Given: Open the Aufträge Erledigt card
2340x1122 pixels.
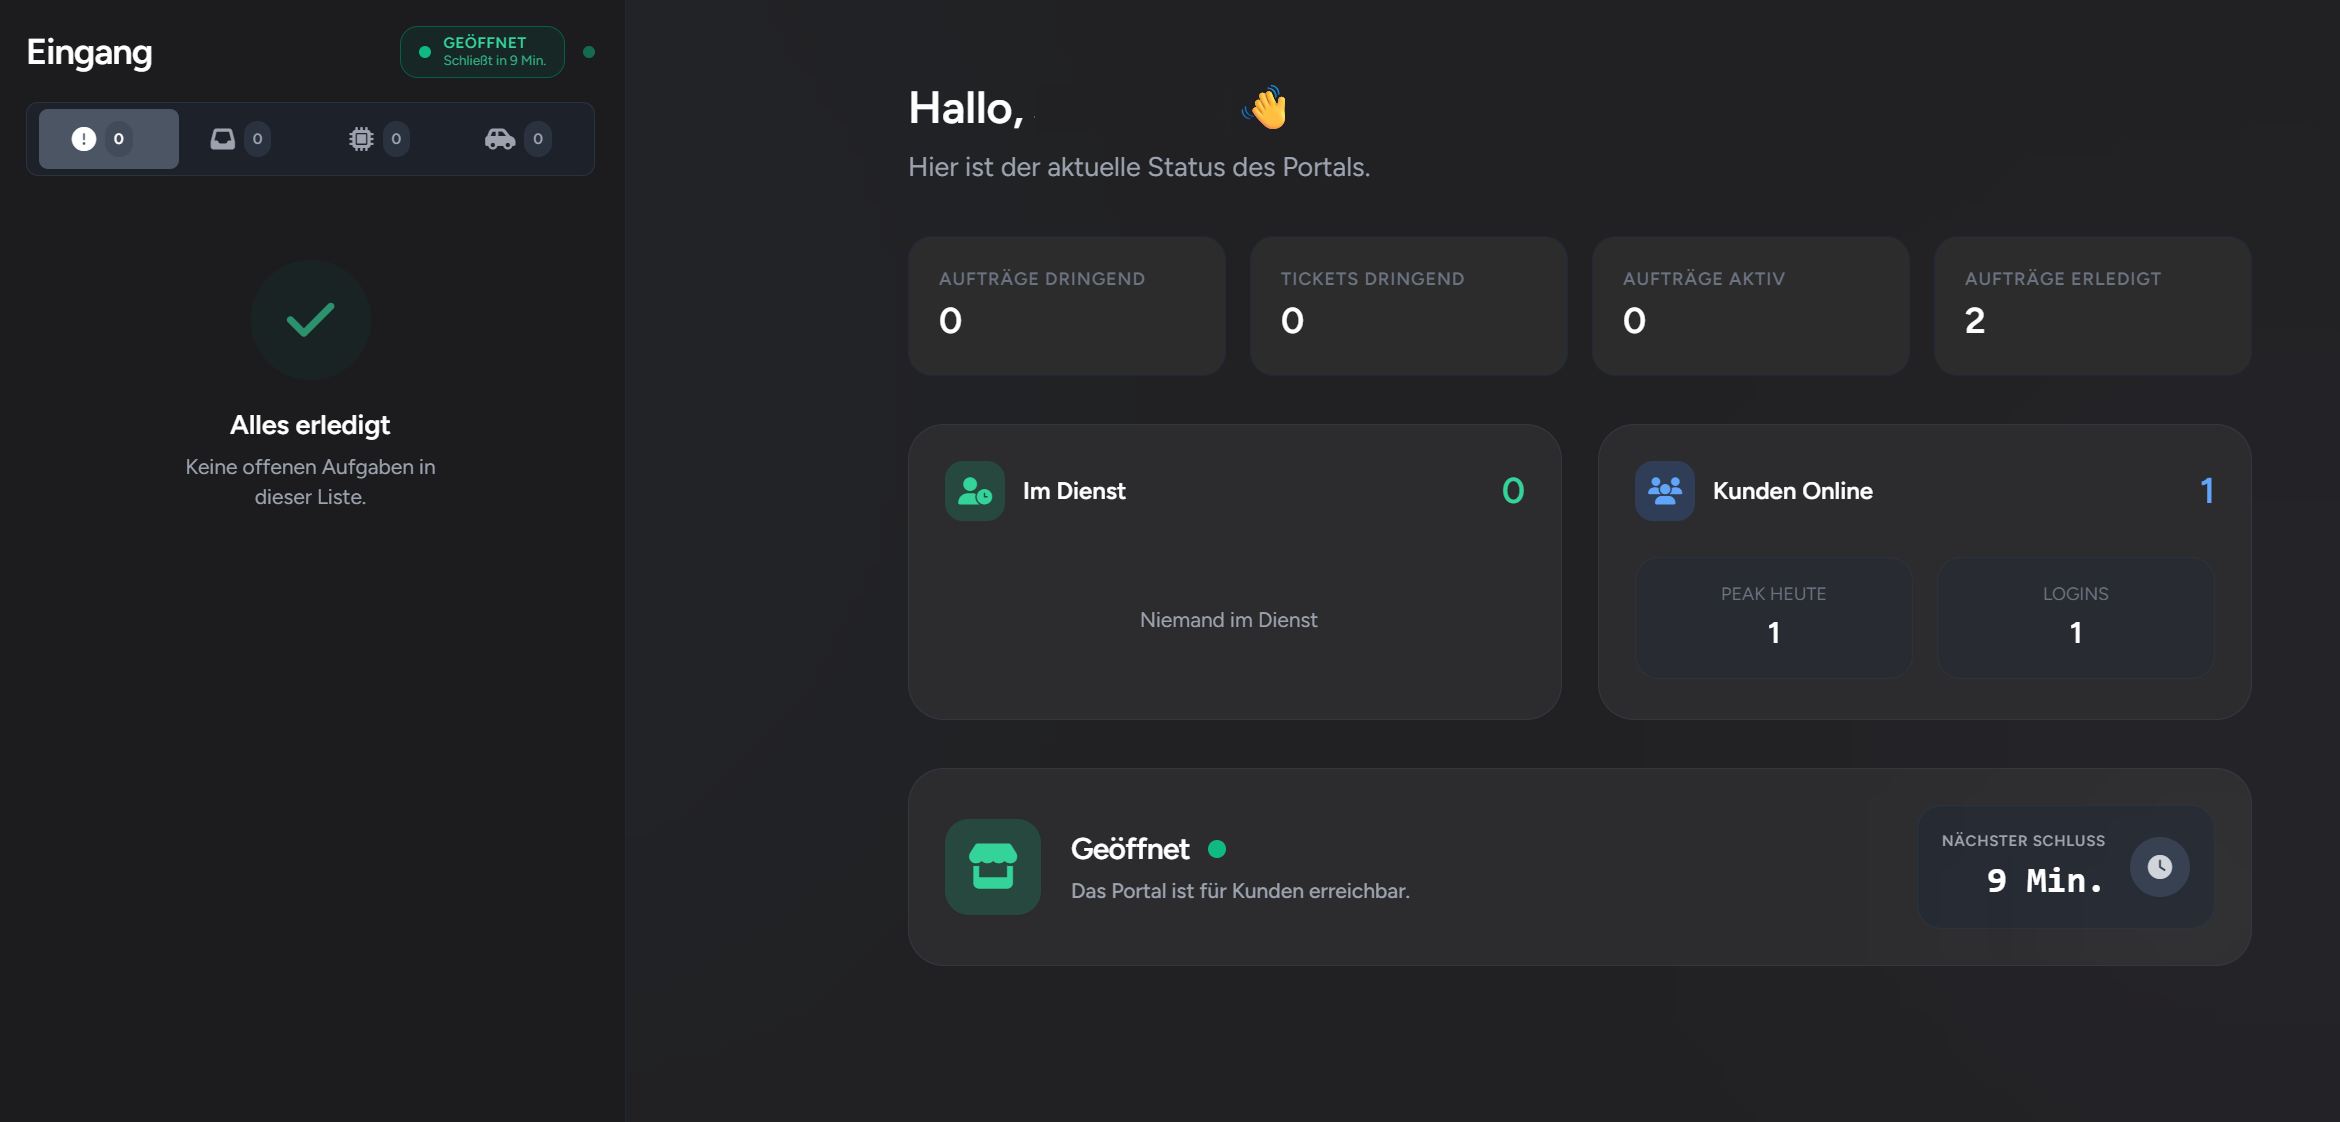Looking at the screenshot, I should click(x=2092, y=306).
